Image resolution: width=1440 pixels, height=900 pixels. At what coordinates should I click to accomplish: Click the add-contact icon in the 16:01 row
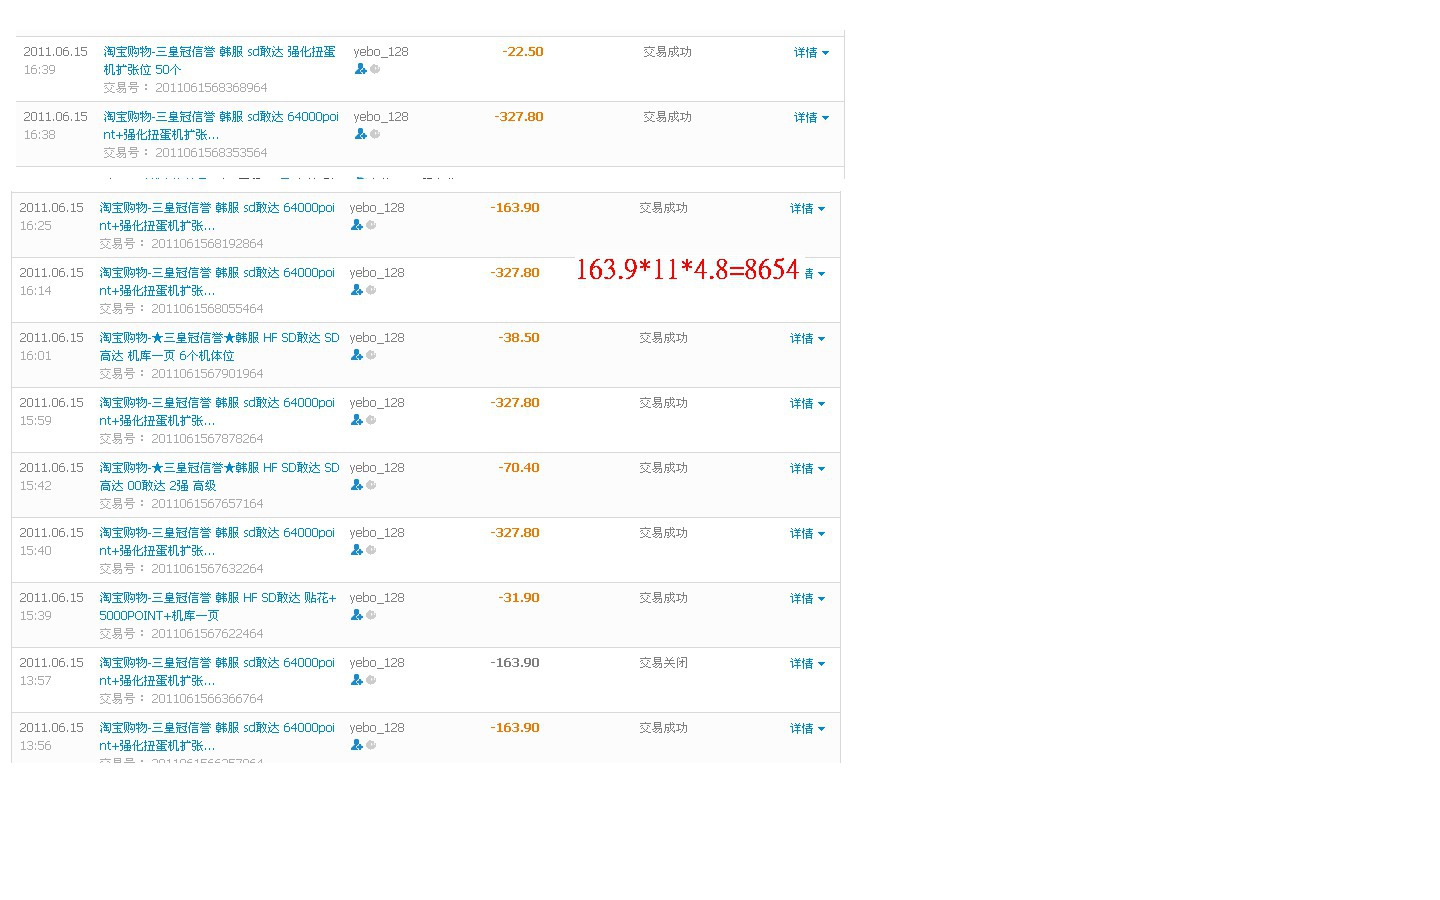coord(356,355)
